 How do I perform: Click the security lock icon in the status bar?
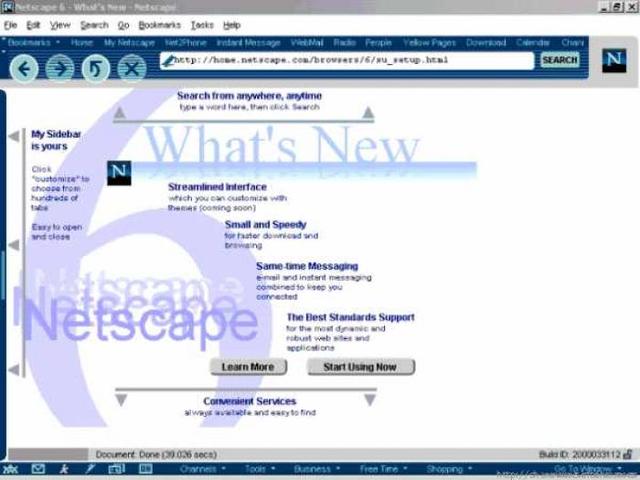tap(628, 454)
